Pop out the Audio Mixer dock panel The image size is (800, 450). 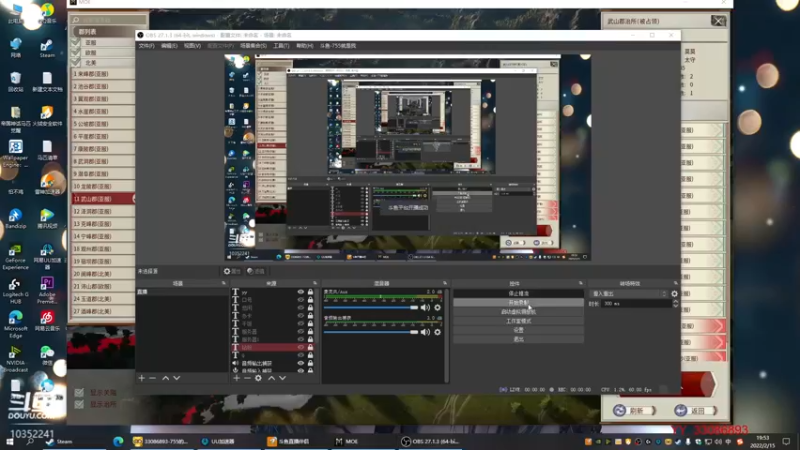[445, 283]
